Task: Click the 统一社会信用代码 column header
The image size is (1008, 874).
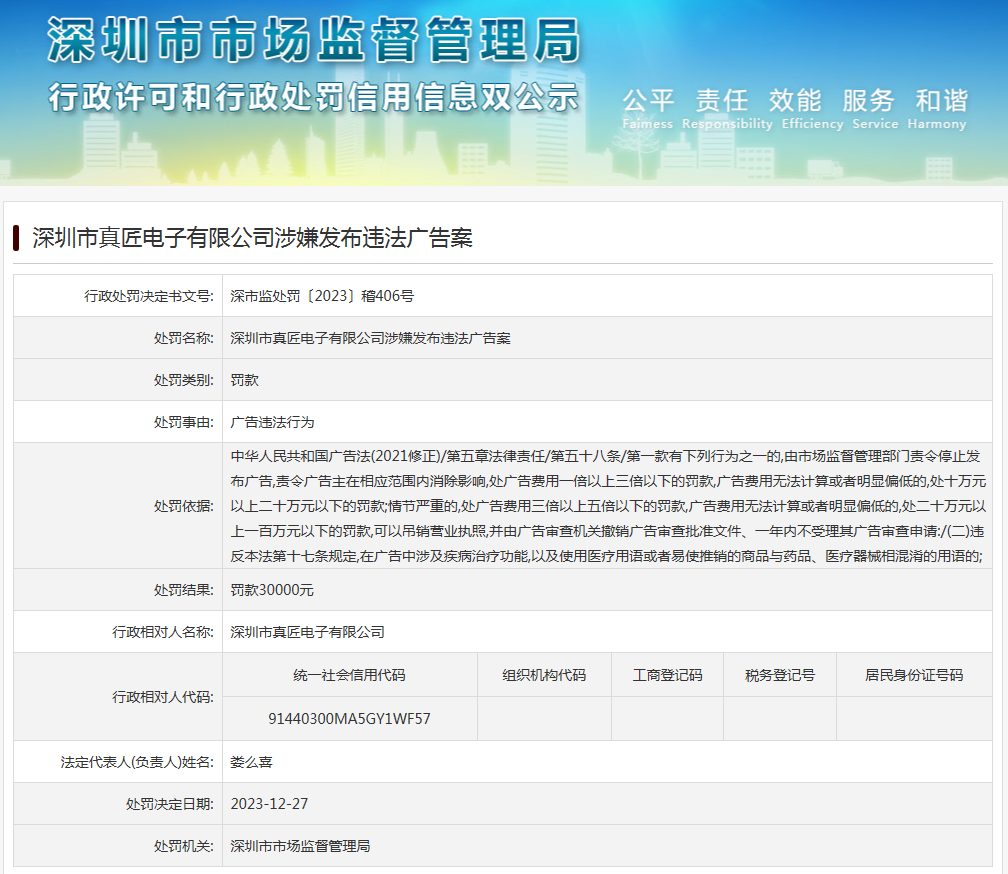Action: tap(350, 675)
